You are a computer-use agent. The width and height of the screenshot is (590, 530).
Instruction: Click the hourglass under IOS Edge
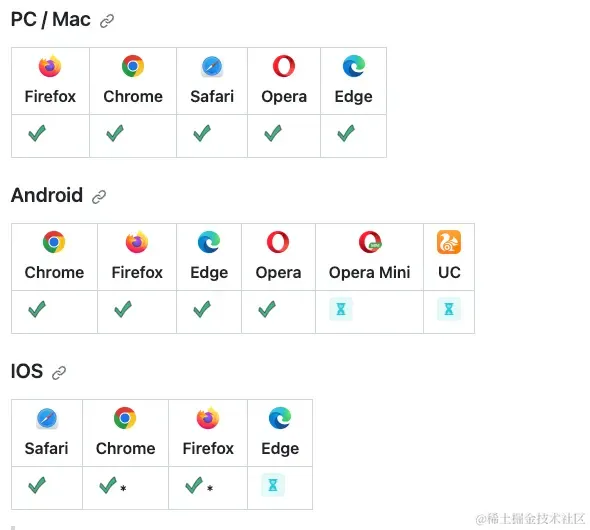tap(273, 485)
